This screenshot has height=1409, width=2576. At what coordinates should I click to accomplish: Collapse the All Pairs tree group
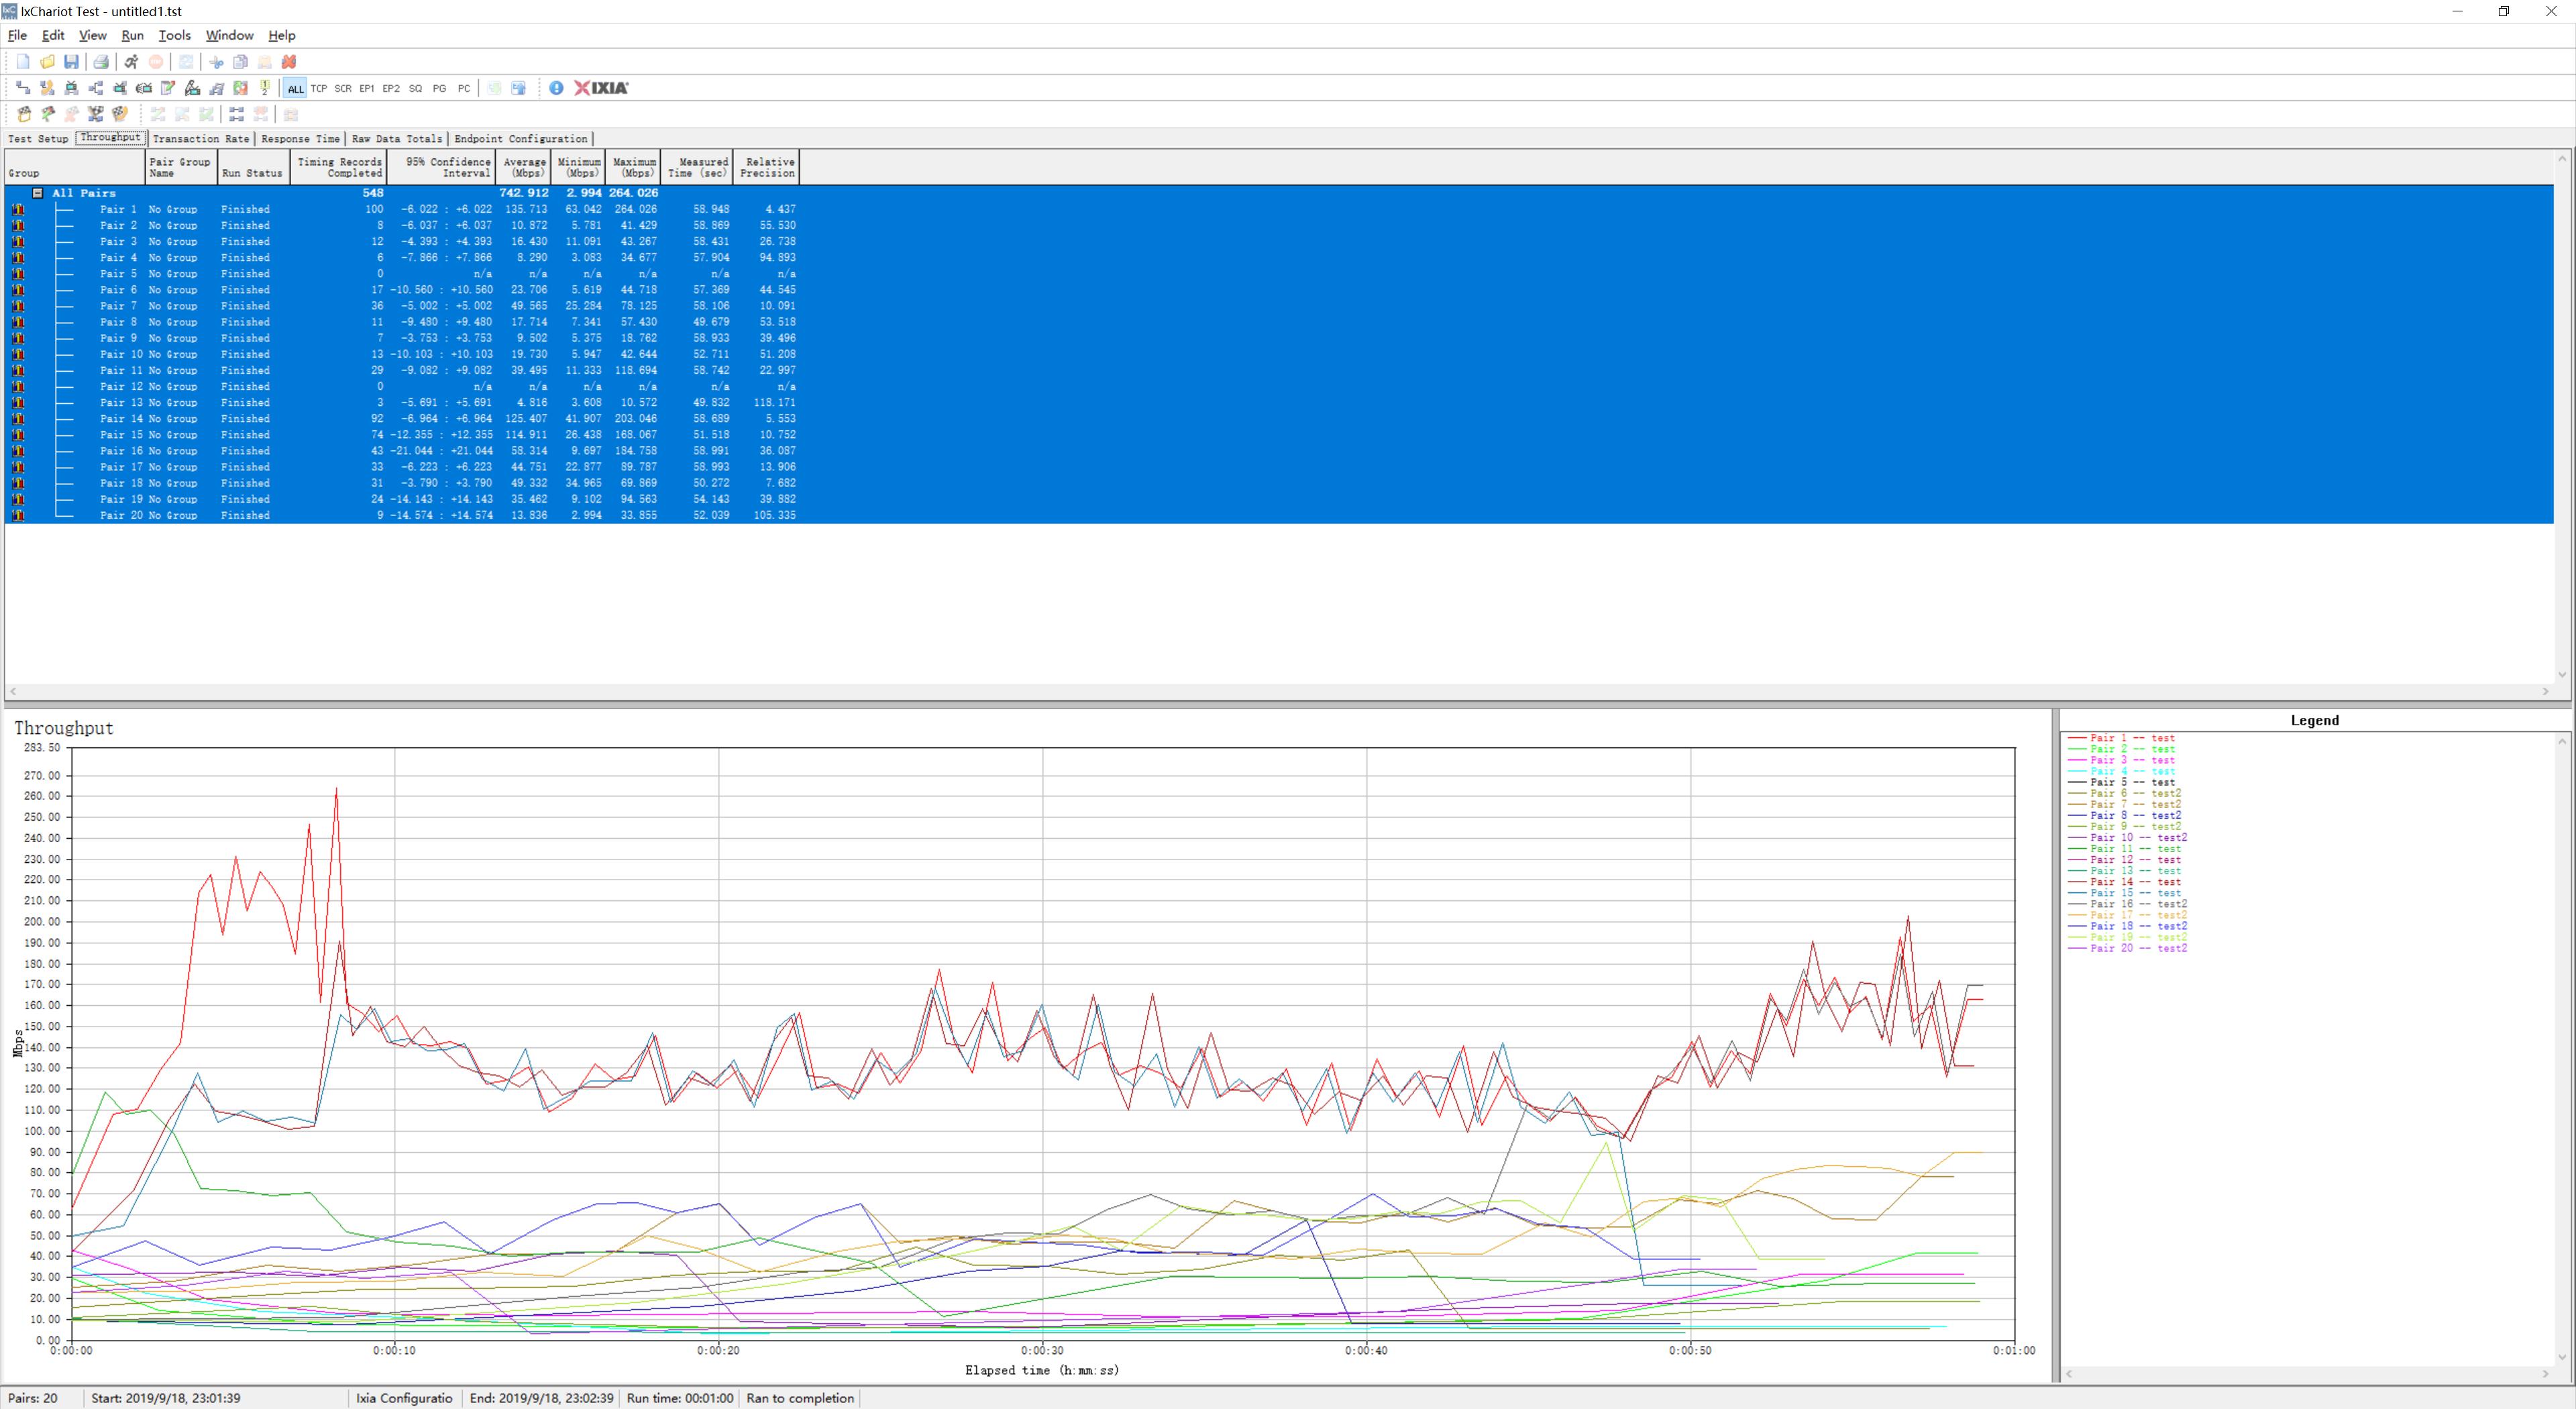37,193
